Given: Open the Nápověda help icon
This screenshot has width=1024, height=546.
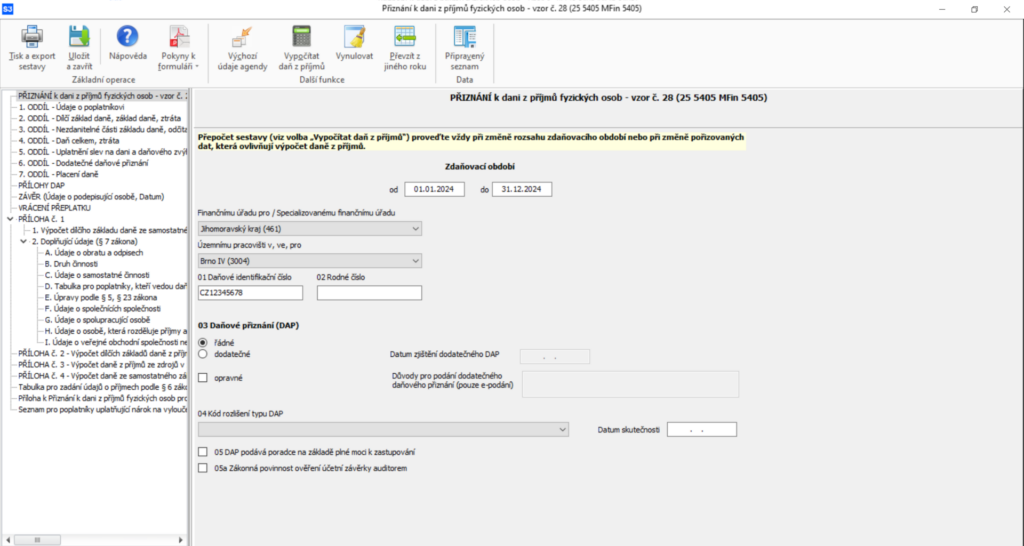Looking at the screenshot, I should 127,39.
